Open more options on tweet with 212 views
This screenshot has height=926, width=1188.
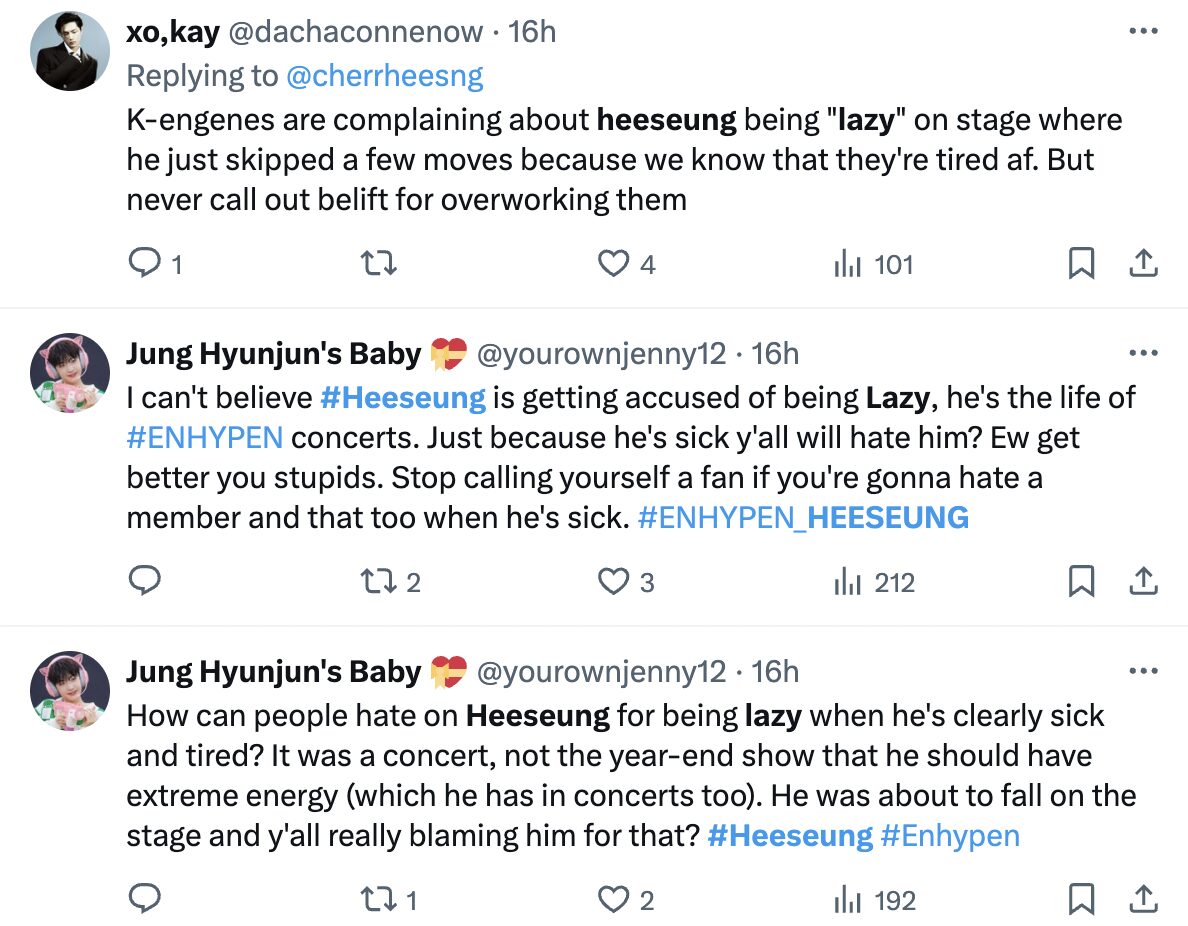pyautogui.click(x=1143, y=354)
